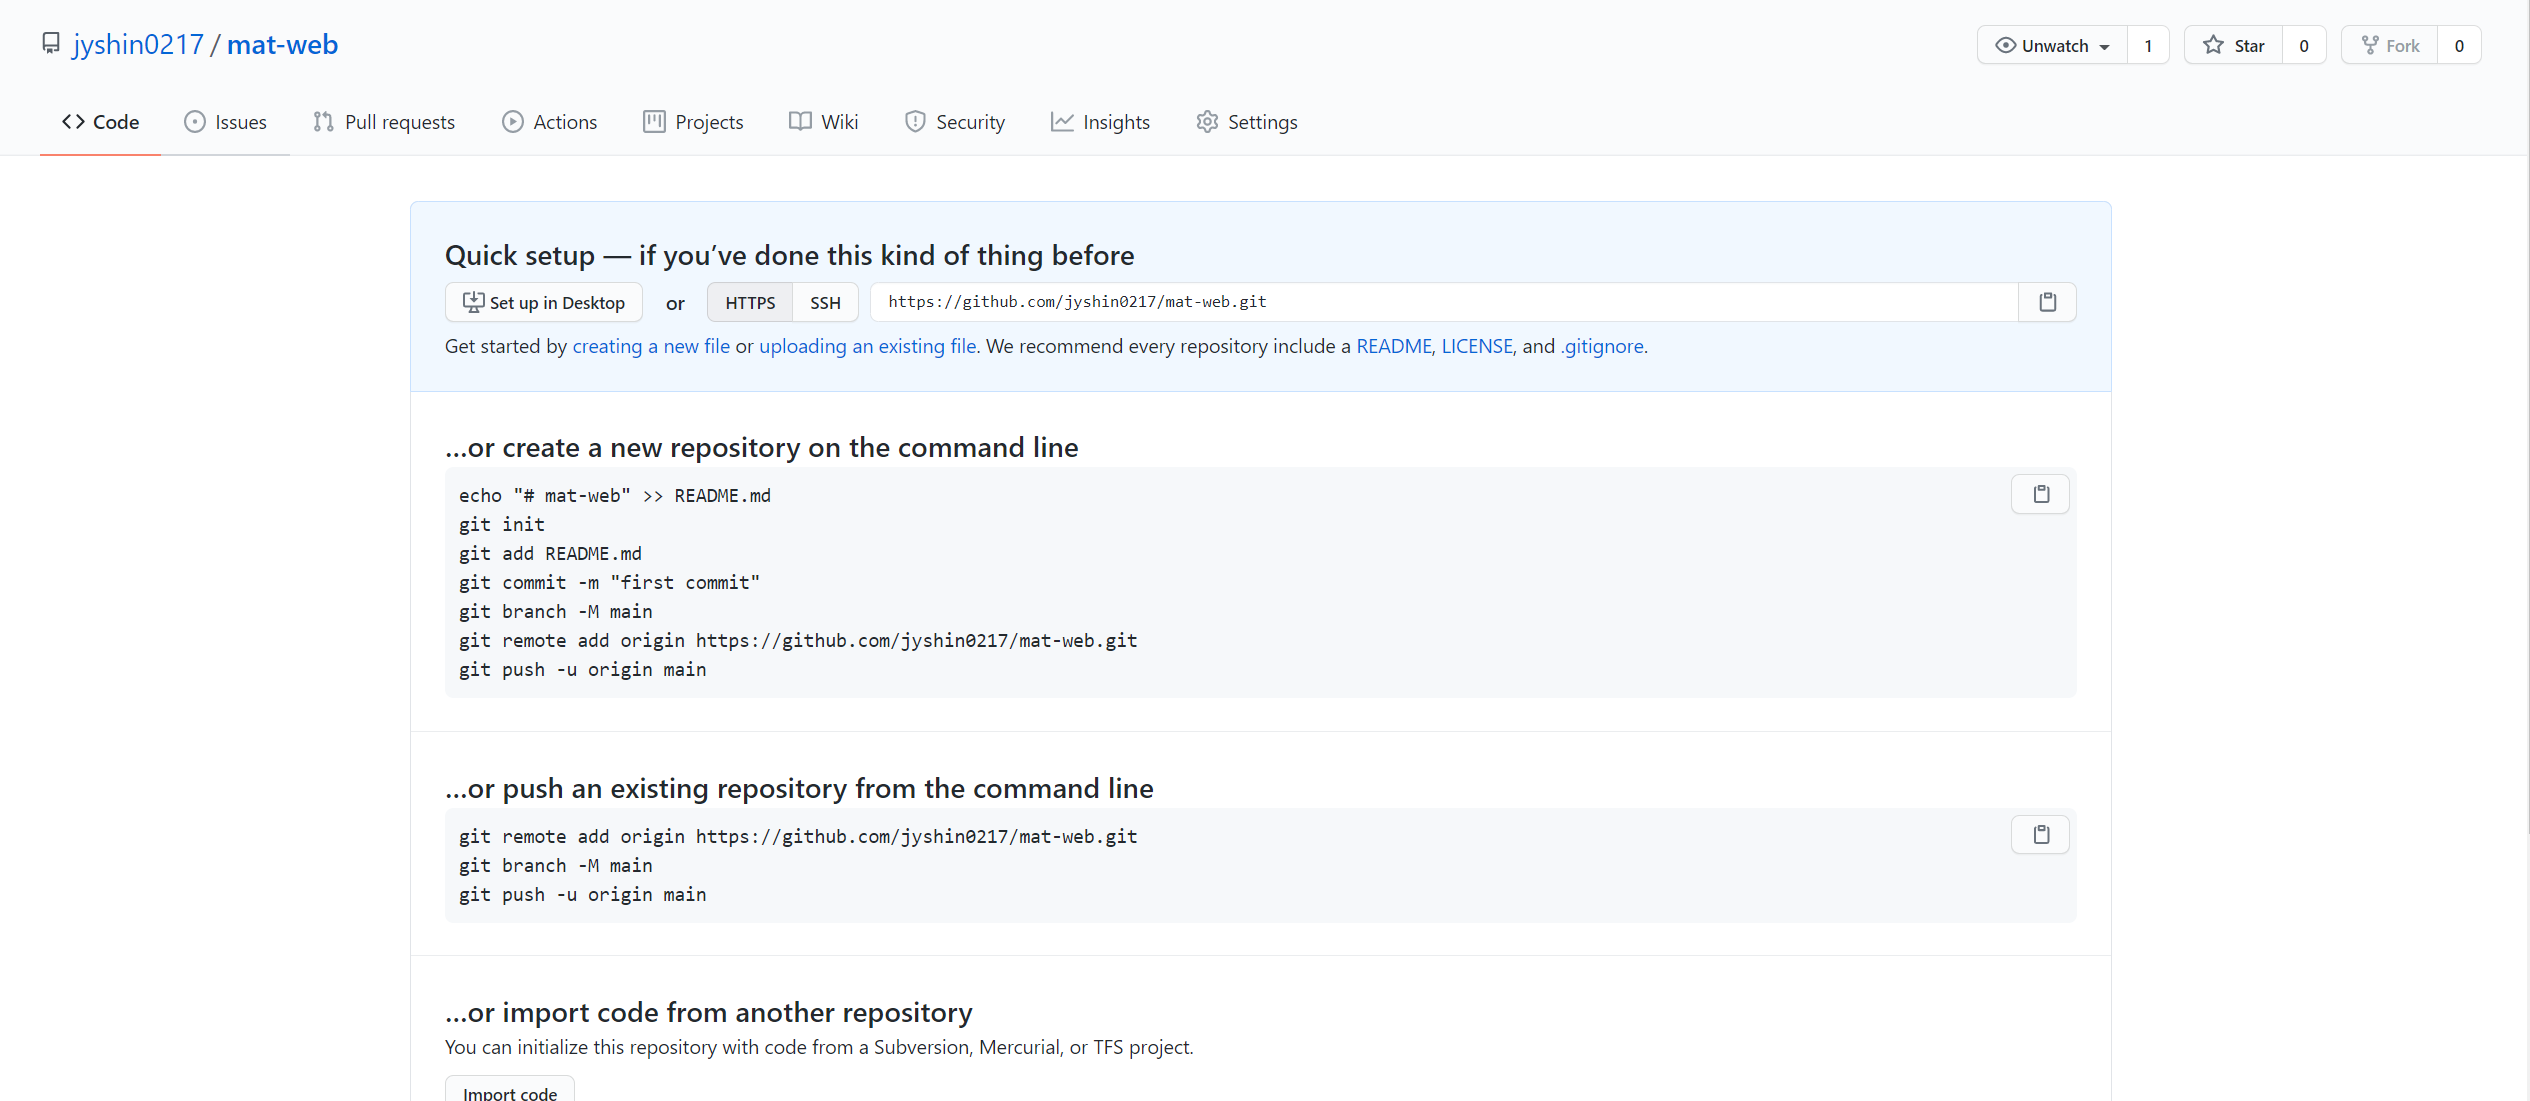Click the Import code button

[x=510, y=1090]
